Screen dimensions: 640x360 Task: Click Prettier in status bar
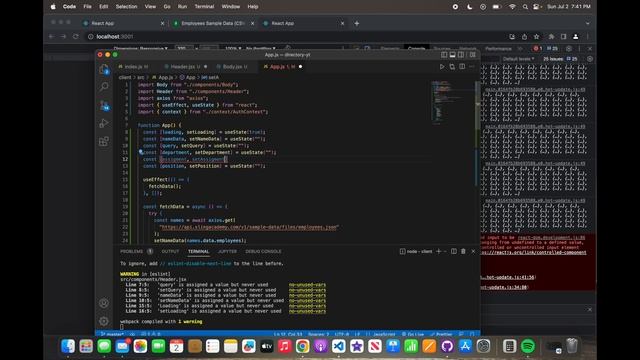[441, 334]
